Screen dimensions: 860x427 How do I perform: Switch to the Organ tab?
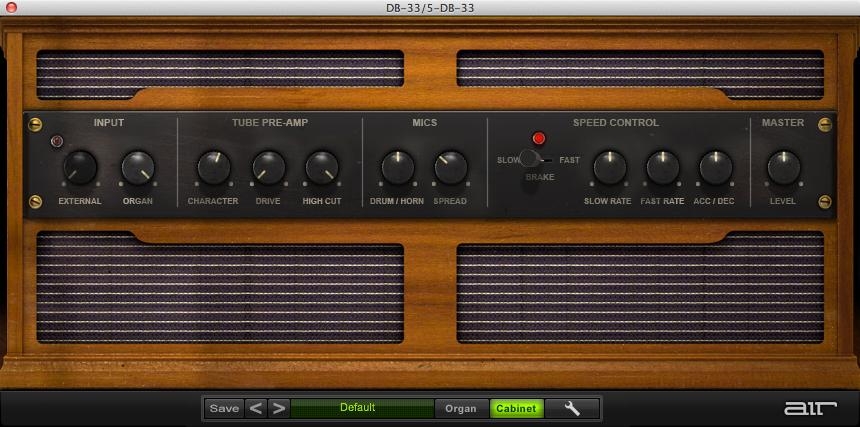point(461,408)
